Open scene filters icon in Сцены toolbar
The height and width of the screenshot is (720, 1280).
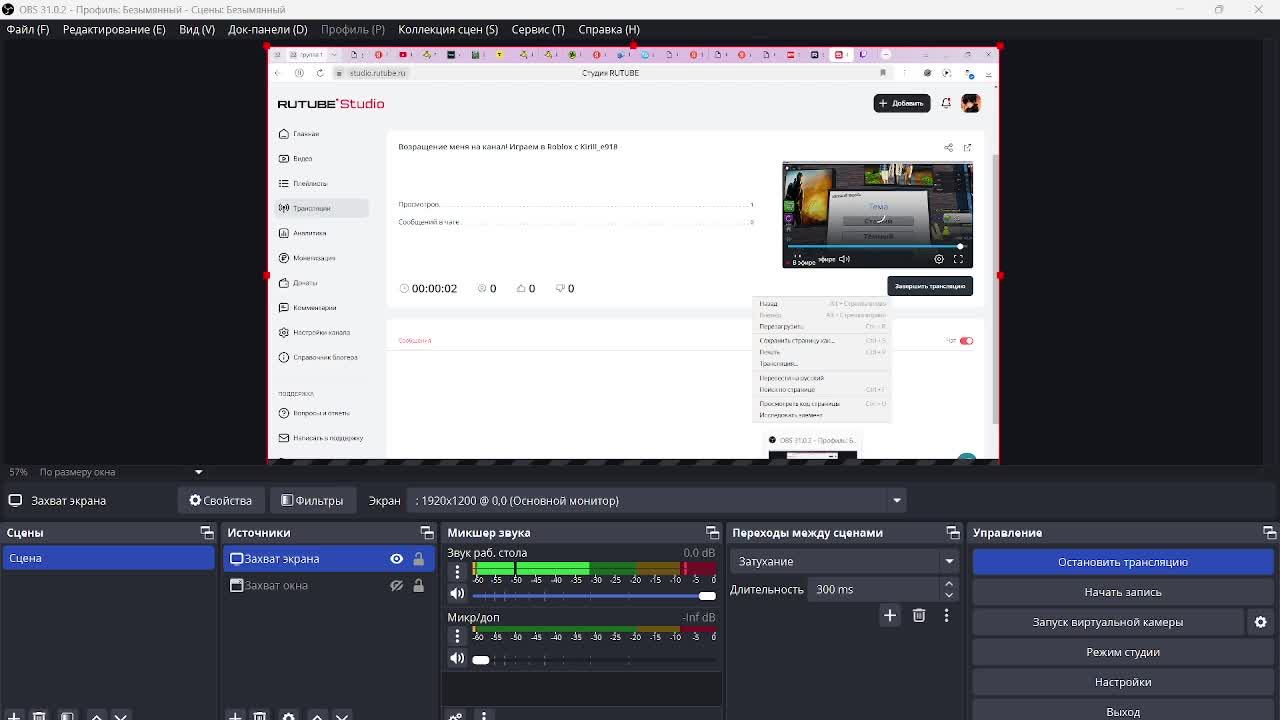67,716
